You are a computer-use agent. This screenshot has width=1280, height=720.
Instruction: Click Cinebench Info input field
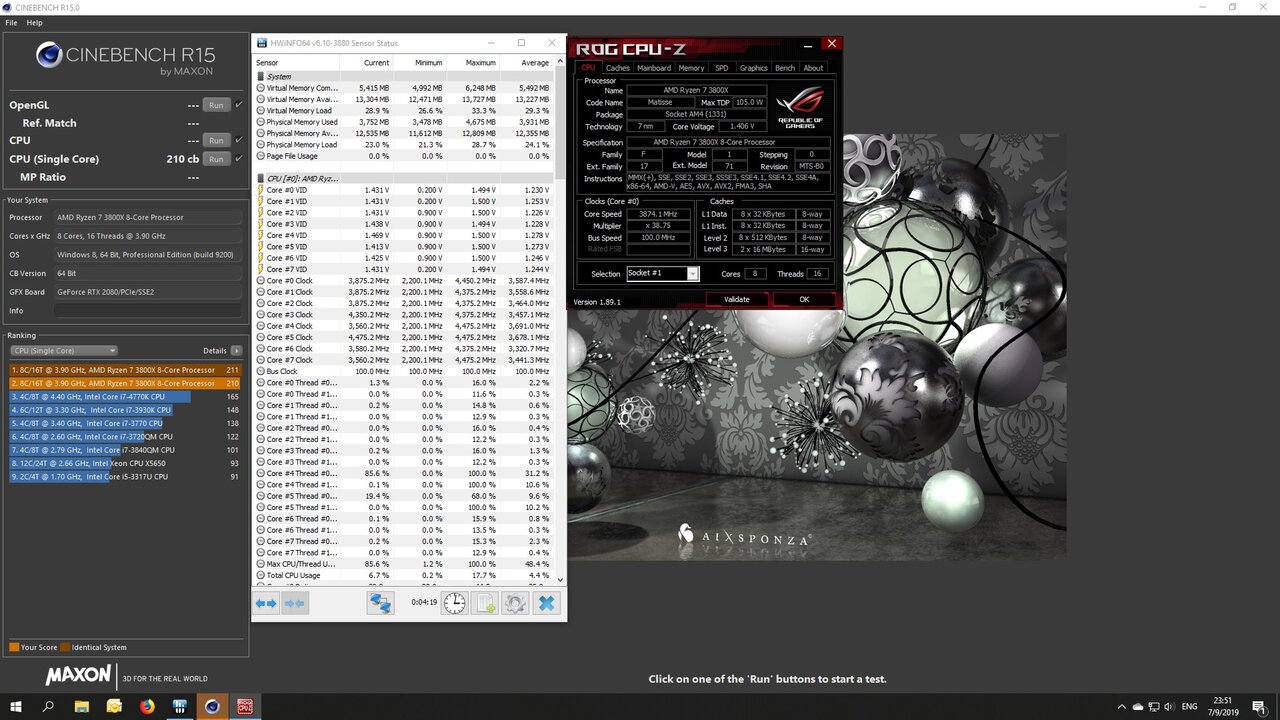(148, 311)
